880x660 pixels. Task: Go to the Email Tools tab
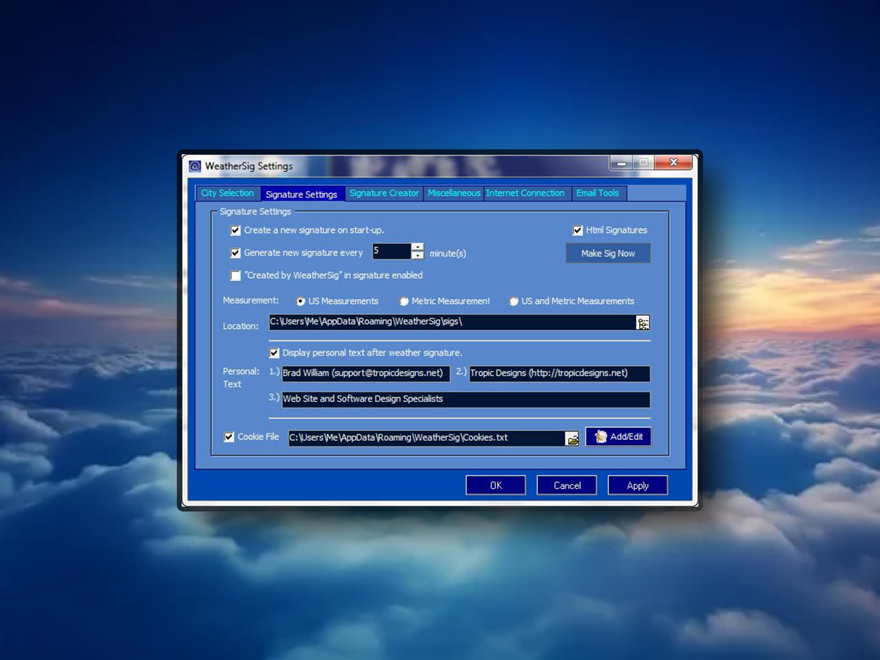598,193
